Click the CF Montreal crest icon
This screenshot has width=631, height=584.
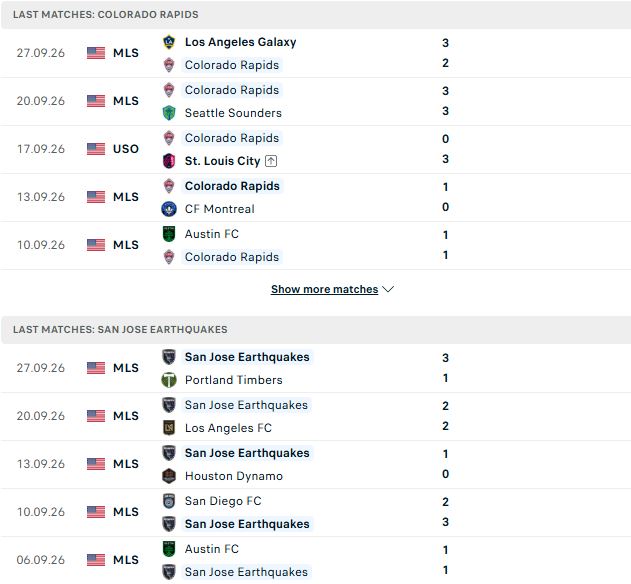(x=169, y=209)
